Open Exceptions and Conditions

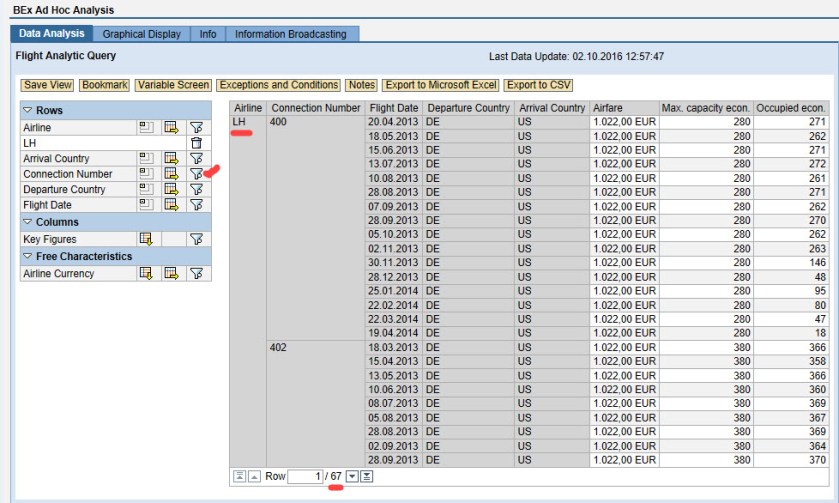(x=279, y=85)
